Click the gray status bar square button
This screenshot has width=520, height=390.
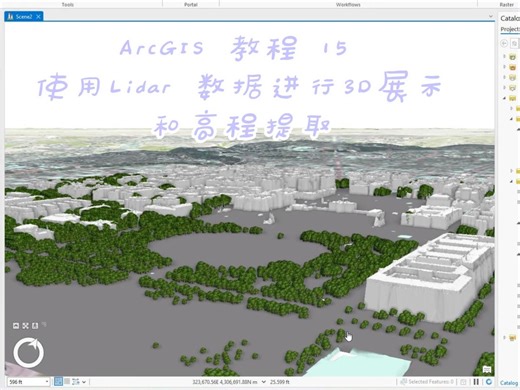pos(67,381)
